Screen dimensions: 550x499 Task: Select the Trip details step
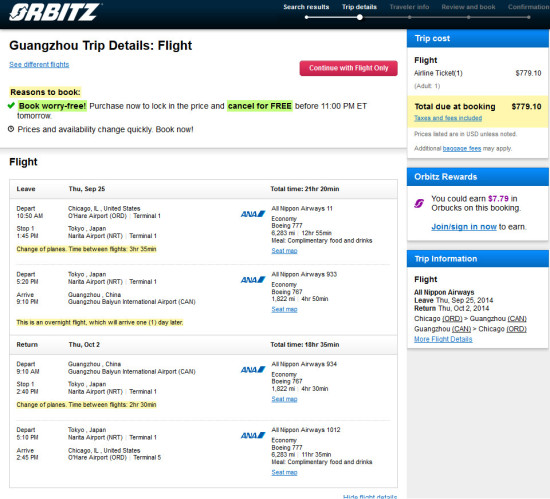click(x=359, y=7)
